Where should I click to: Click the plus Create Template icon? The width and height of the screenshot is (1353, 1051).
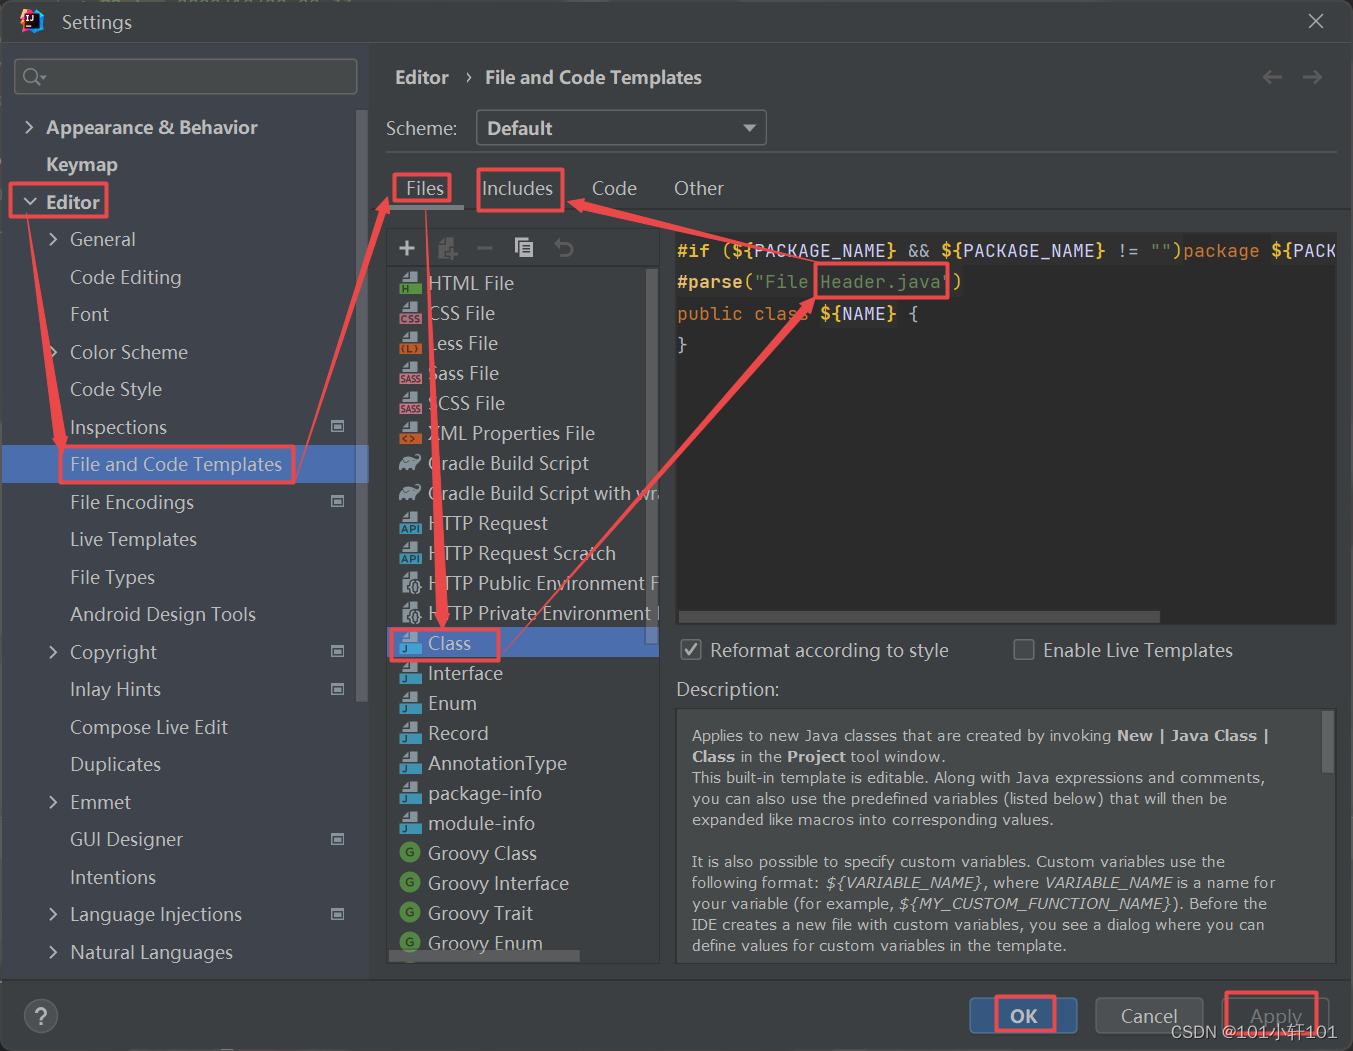407,248
